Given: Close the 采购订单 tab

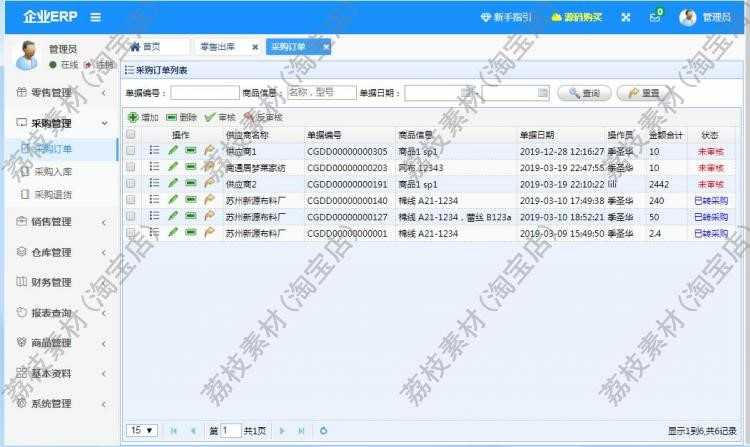Looking at the screenshot, I should coord(326,47).
